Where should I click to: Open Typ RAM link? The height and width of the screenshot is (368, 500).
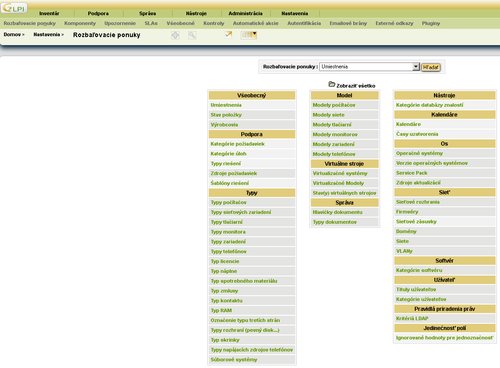[x=221, y=310]
